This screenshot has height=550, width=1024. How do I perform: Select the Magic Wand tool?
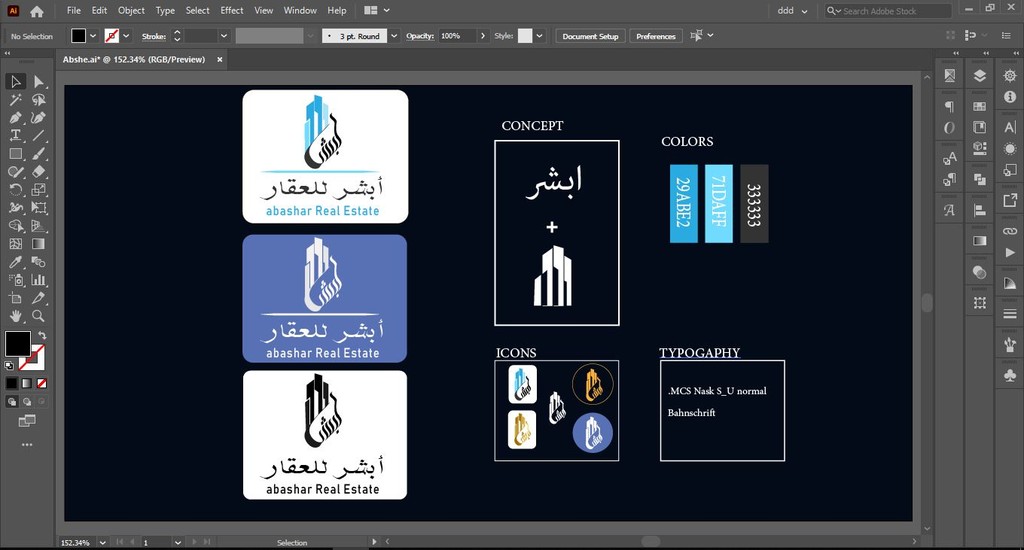point(16,100)
